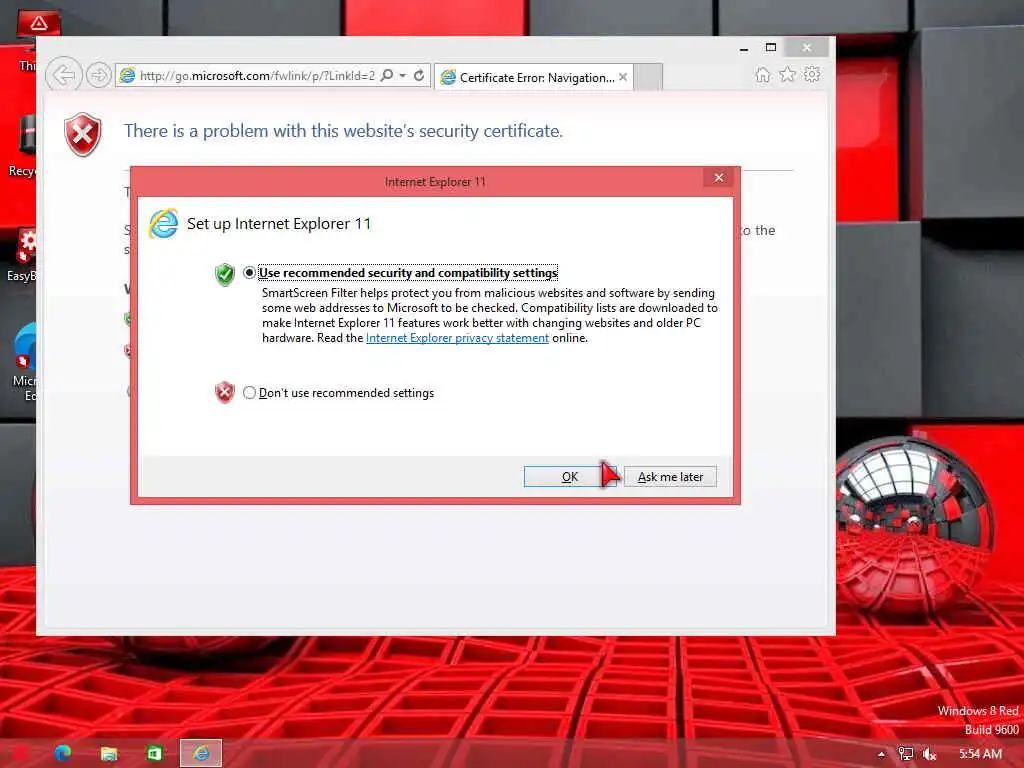
Task: Minimize the Internet Explorer window
Action: 744,48
